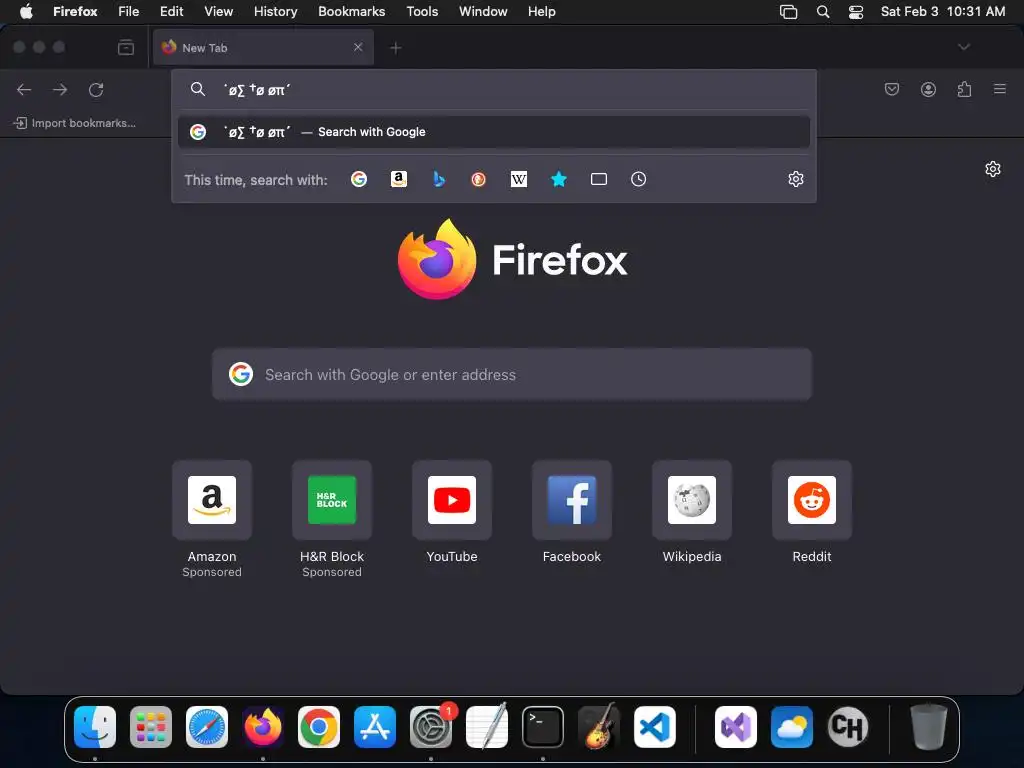
Task: Open the Bookmarks menu
Action: [x=351, y=11]
